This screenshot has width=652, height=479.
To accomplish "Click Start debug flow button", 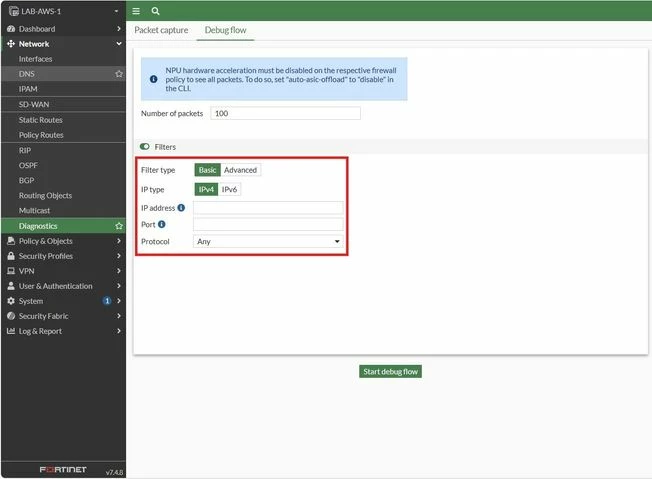I will click(x=390, y=371).
